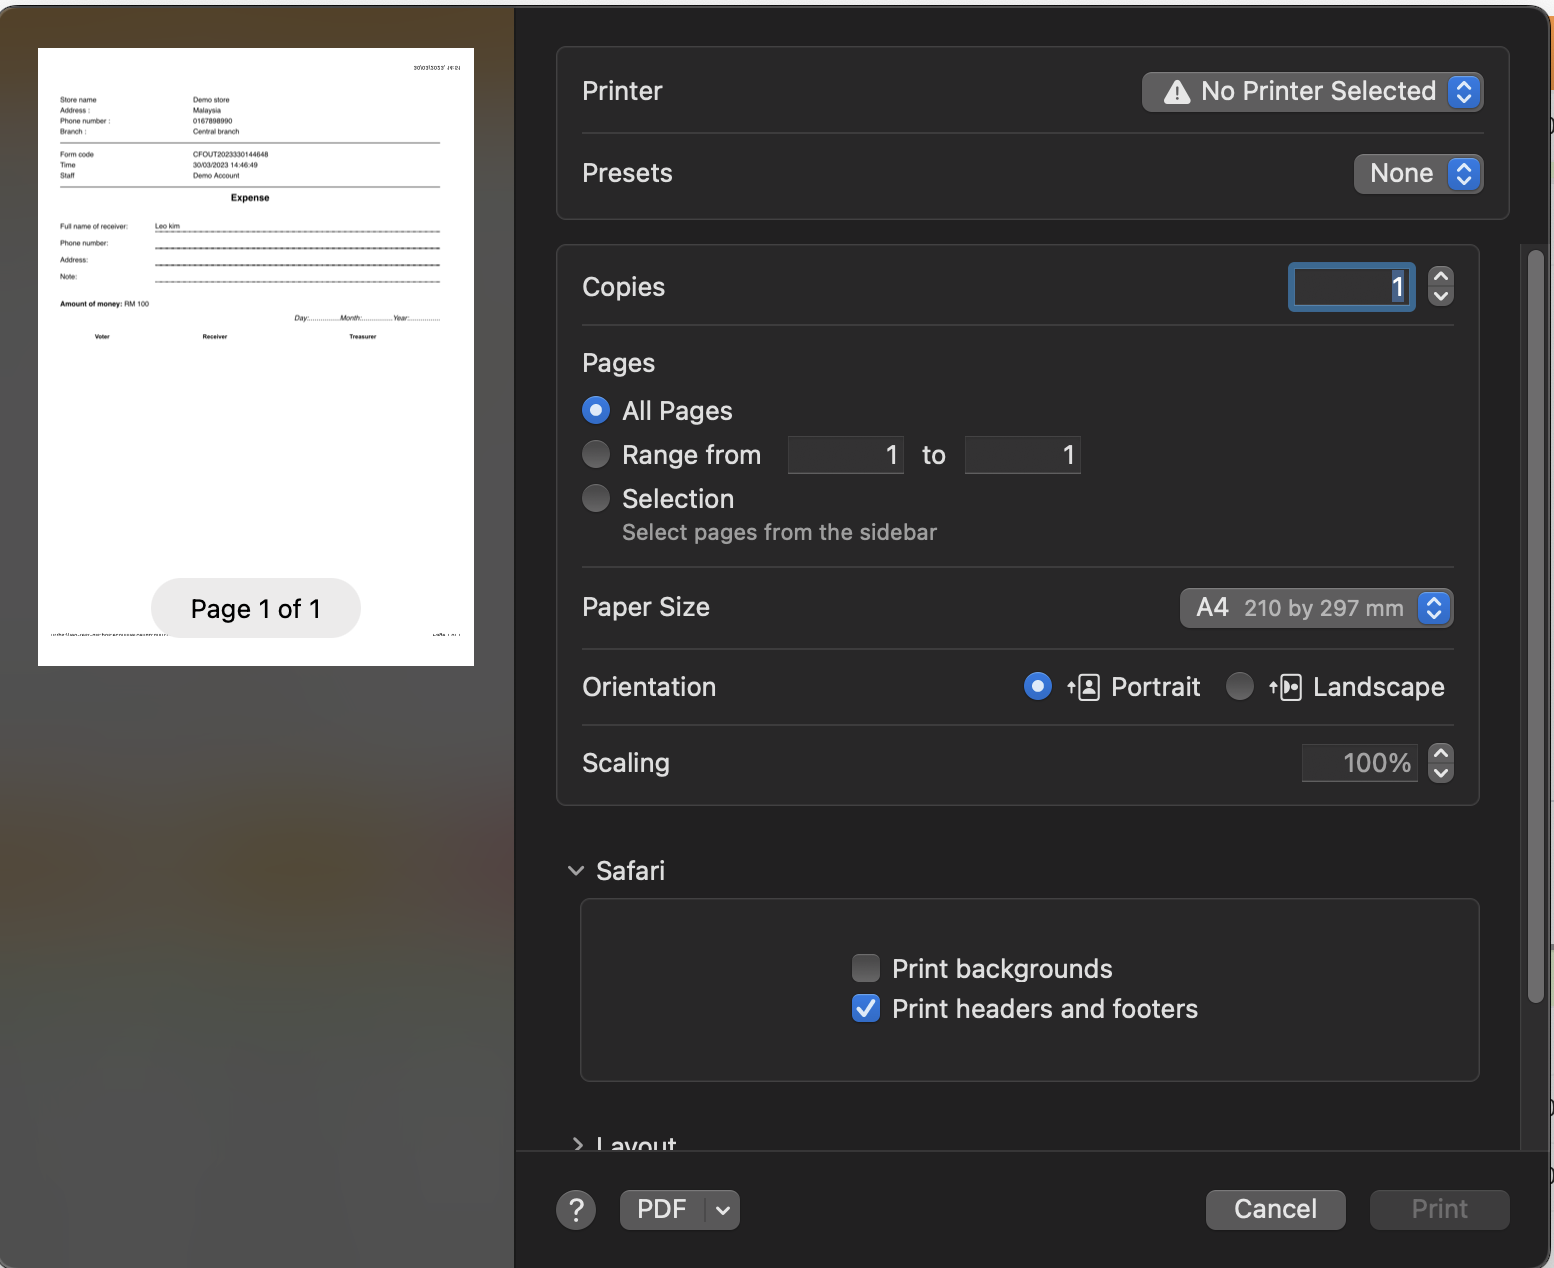Viewport: 1554px width, 1268px height.
Task: Click the printer warning triangle icon
Action: [x=1177, y=92]
